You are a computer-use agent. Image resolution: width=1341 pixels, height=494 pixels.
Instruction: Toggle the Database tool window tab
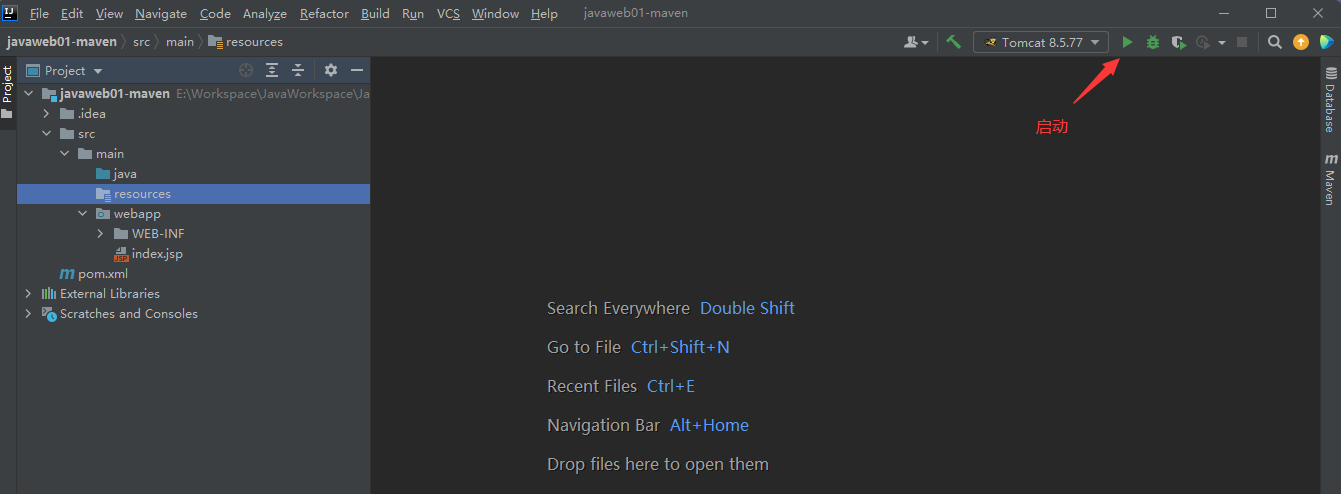click(x=1330, y=101)
